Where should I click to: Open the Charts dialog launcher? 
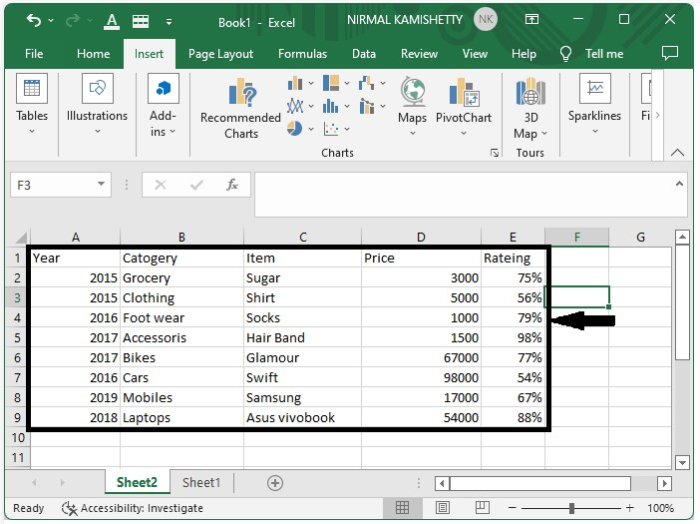point(494,153)
